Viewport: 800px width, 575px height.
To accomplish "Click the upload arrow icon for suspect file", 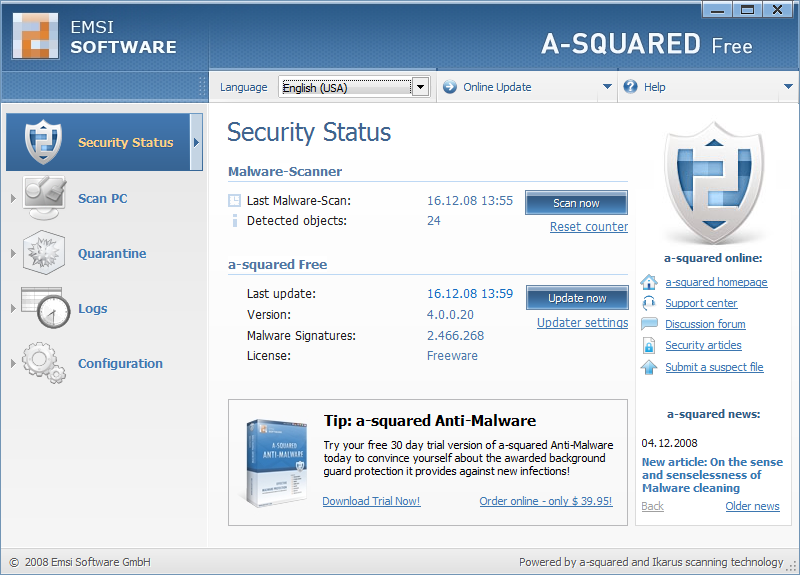I will (649, 367).
